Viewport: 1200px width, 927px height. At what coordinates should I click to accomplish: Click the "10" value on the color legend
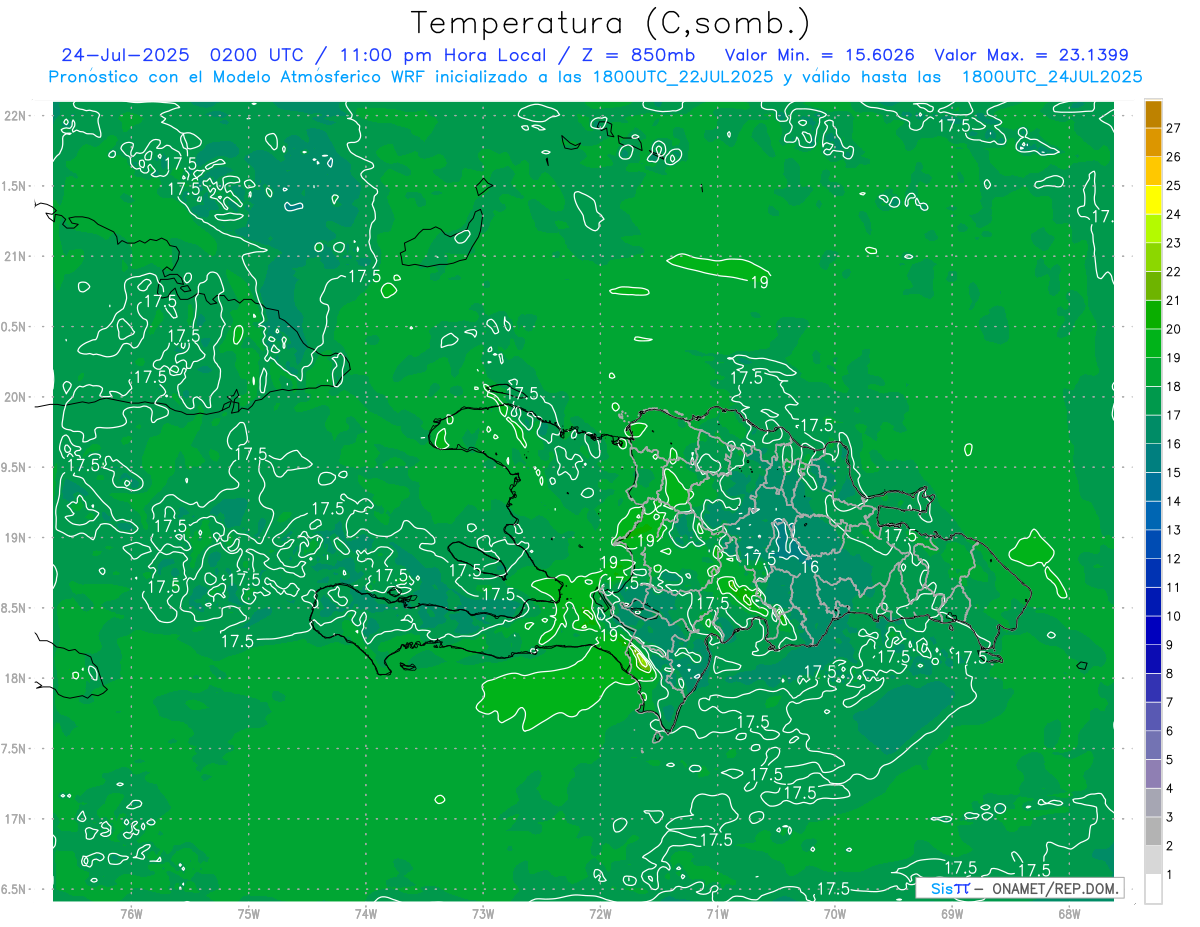click(x=1174, y=616)
